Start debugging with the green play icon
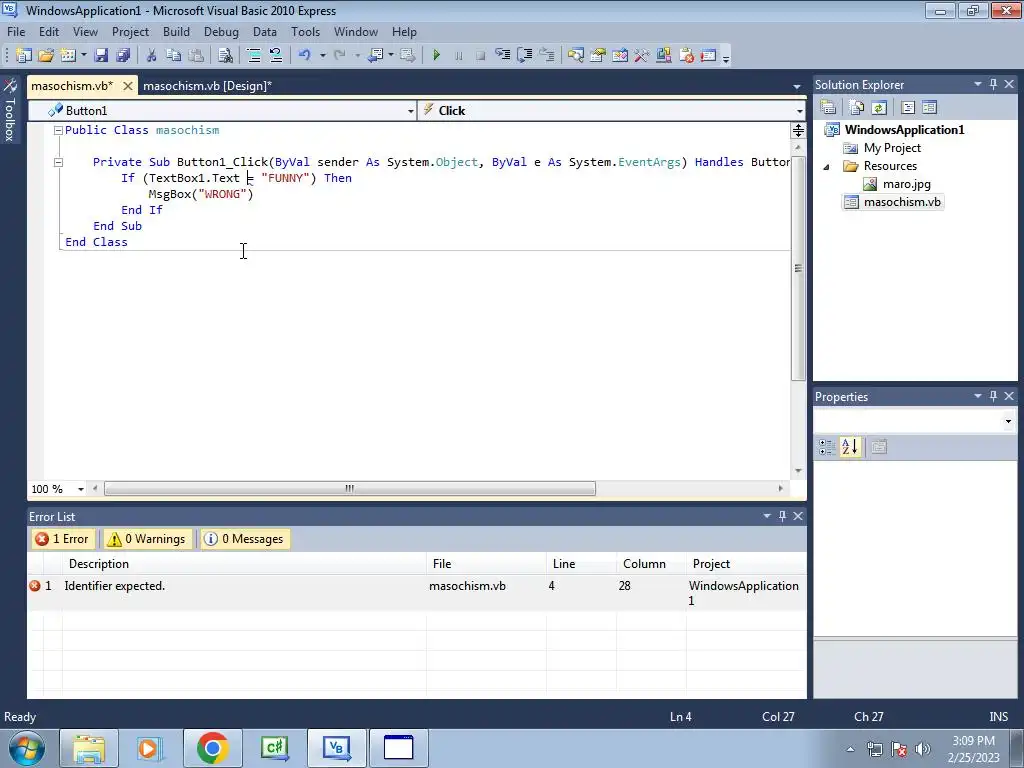Screen dimensions: 1024x768 click(x=436, y=56)
